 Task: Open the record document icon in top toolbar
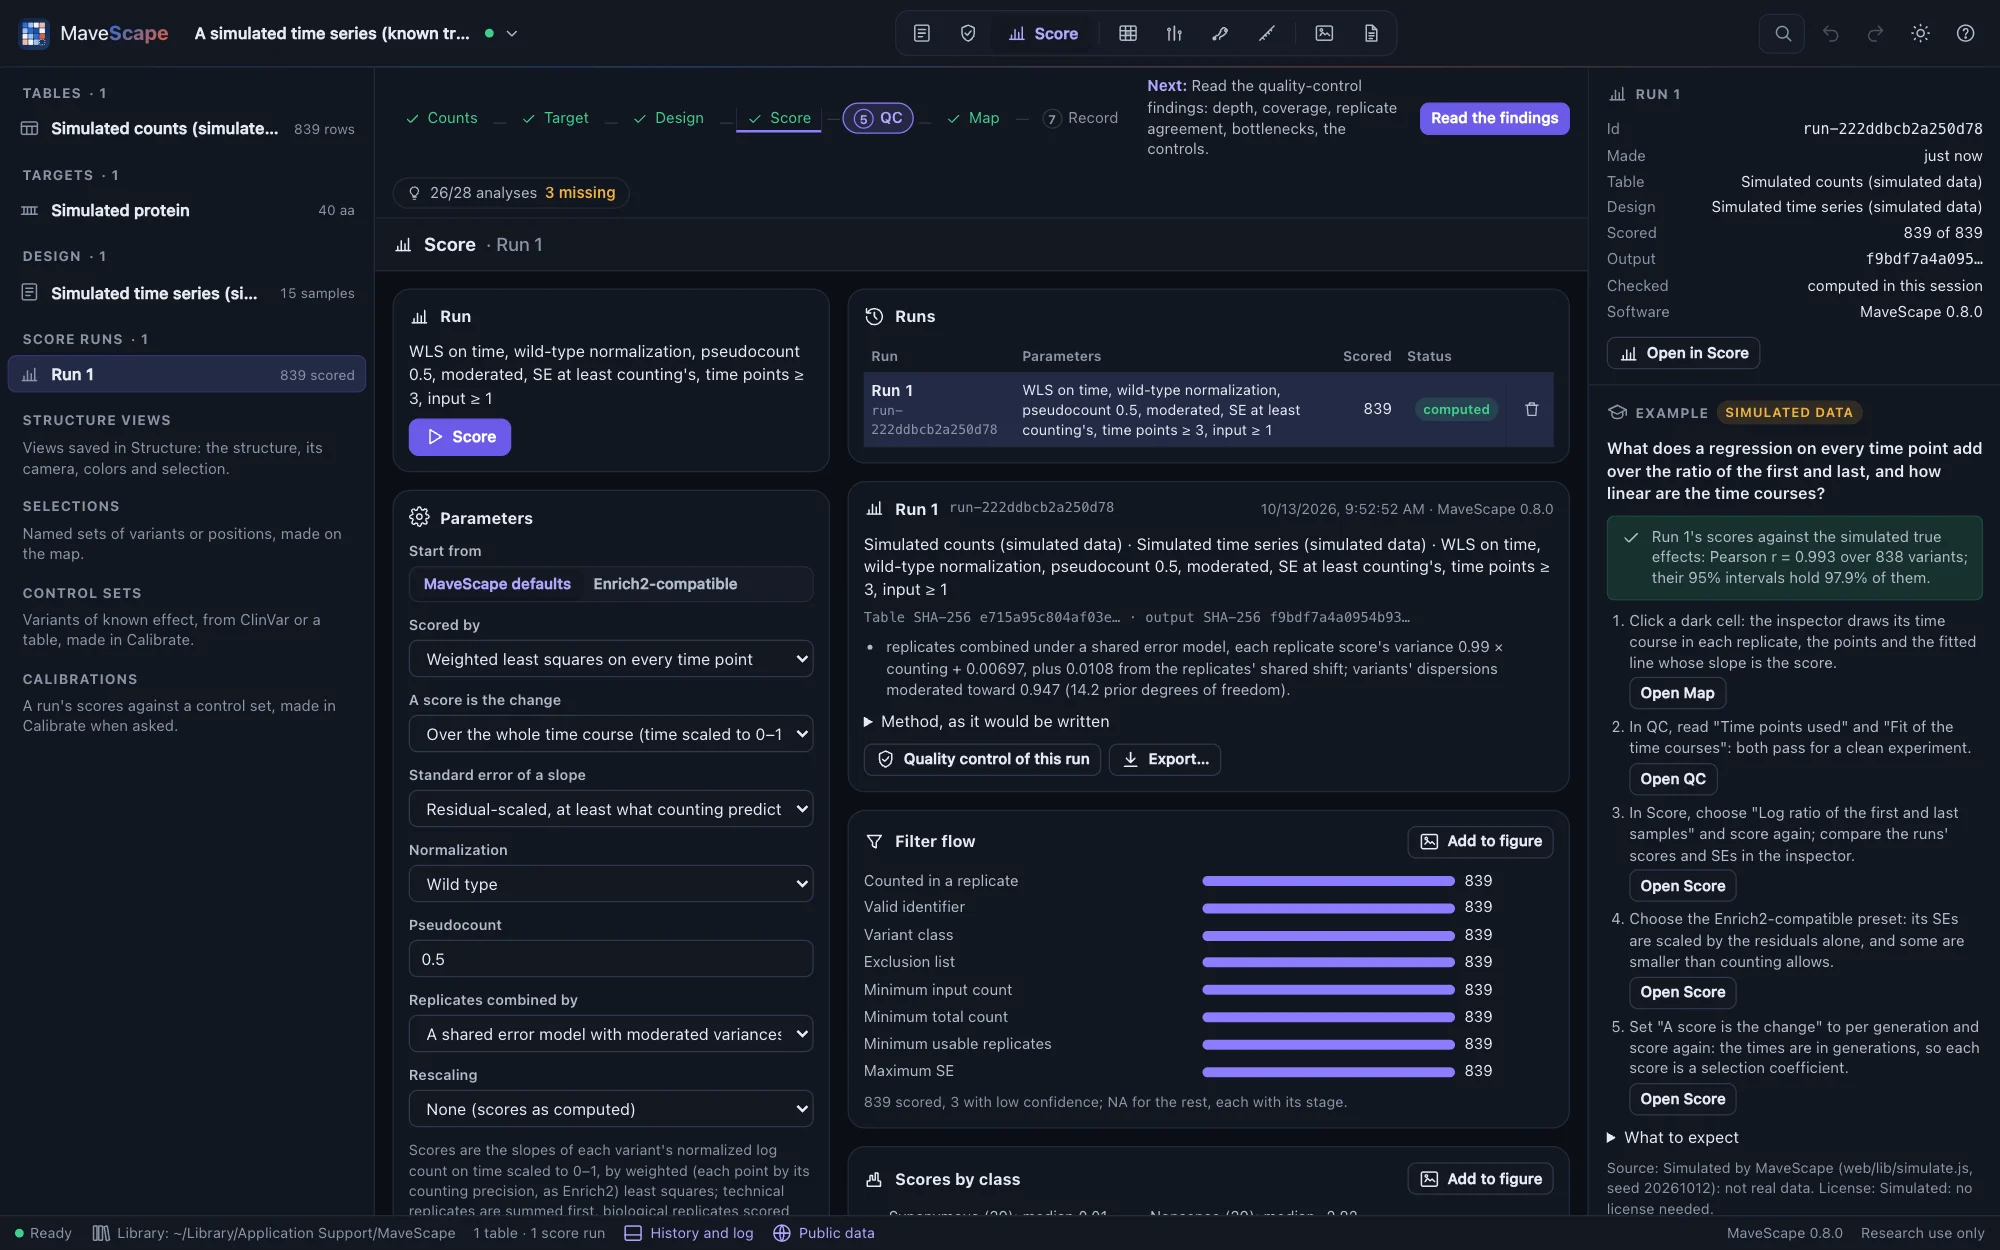(x=1371, y=33)
